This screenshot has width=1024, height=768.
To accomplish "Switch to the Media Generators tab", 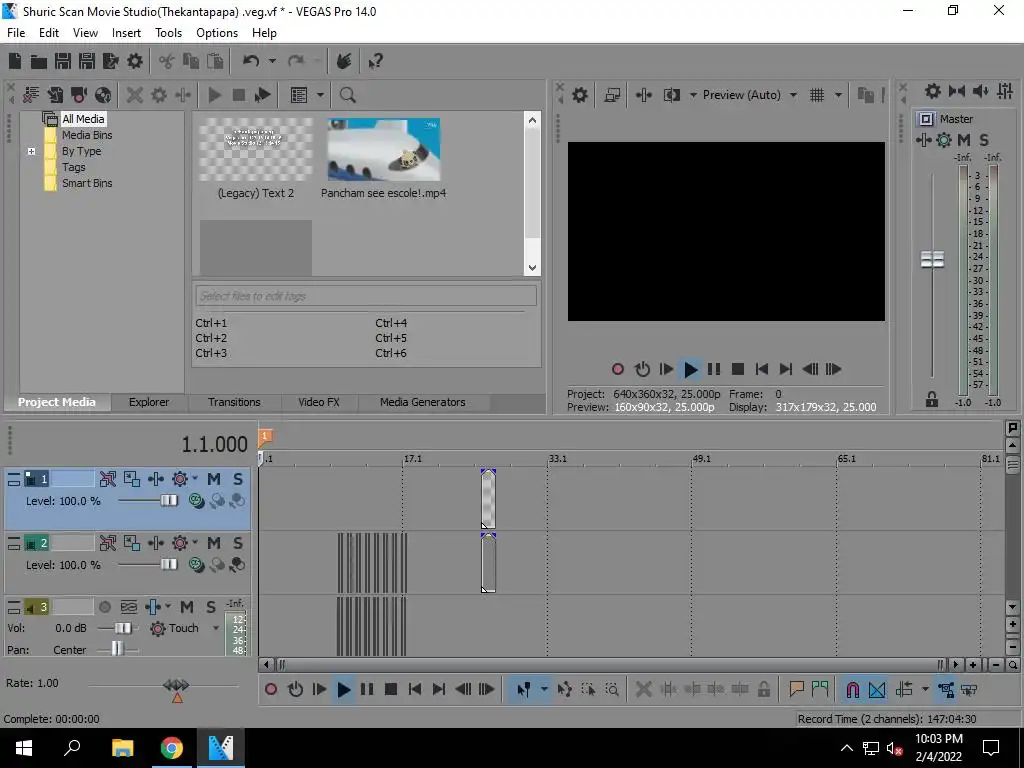I will tap(423, 402).
